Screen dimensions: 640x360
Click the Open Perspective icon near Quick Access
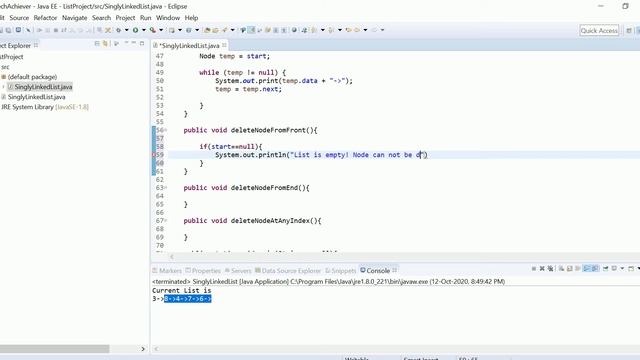point(629,31)
